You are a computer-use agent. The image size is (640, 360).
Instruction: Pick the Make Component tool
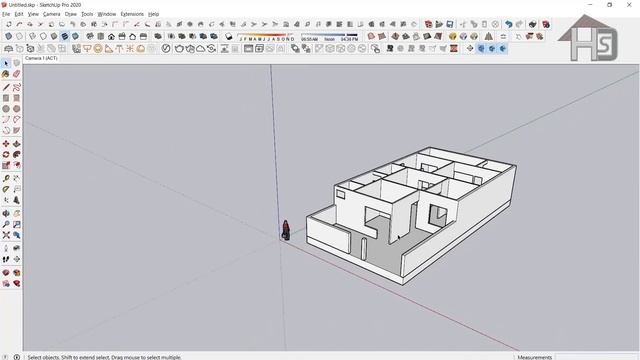[16, 63]
